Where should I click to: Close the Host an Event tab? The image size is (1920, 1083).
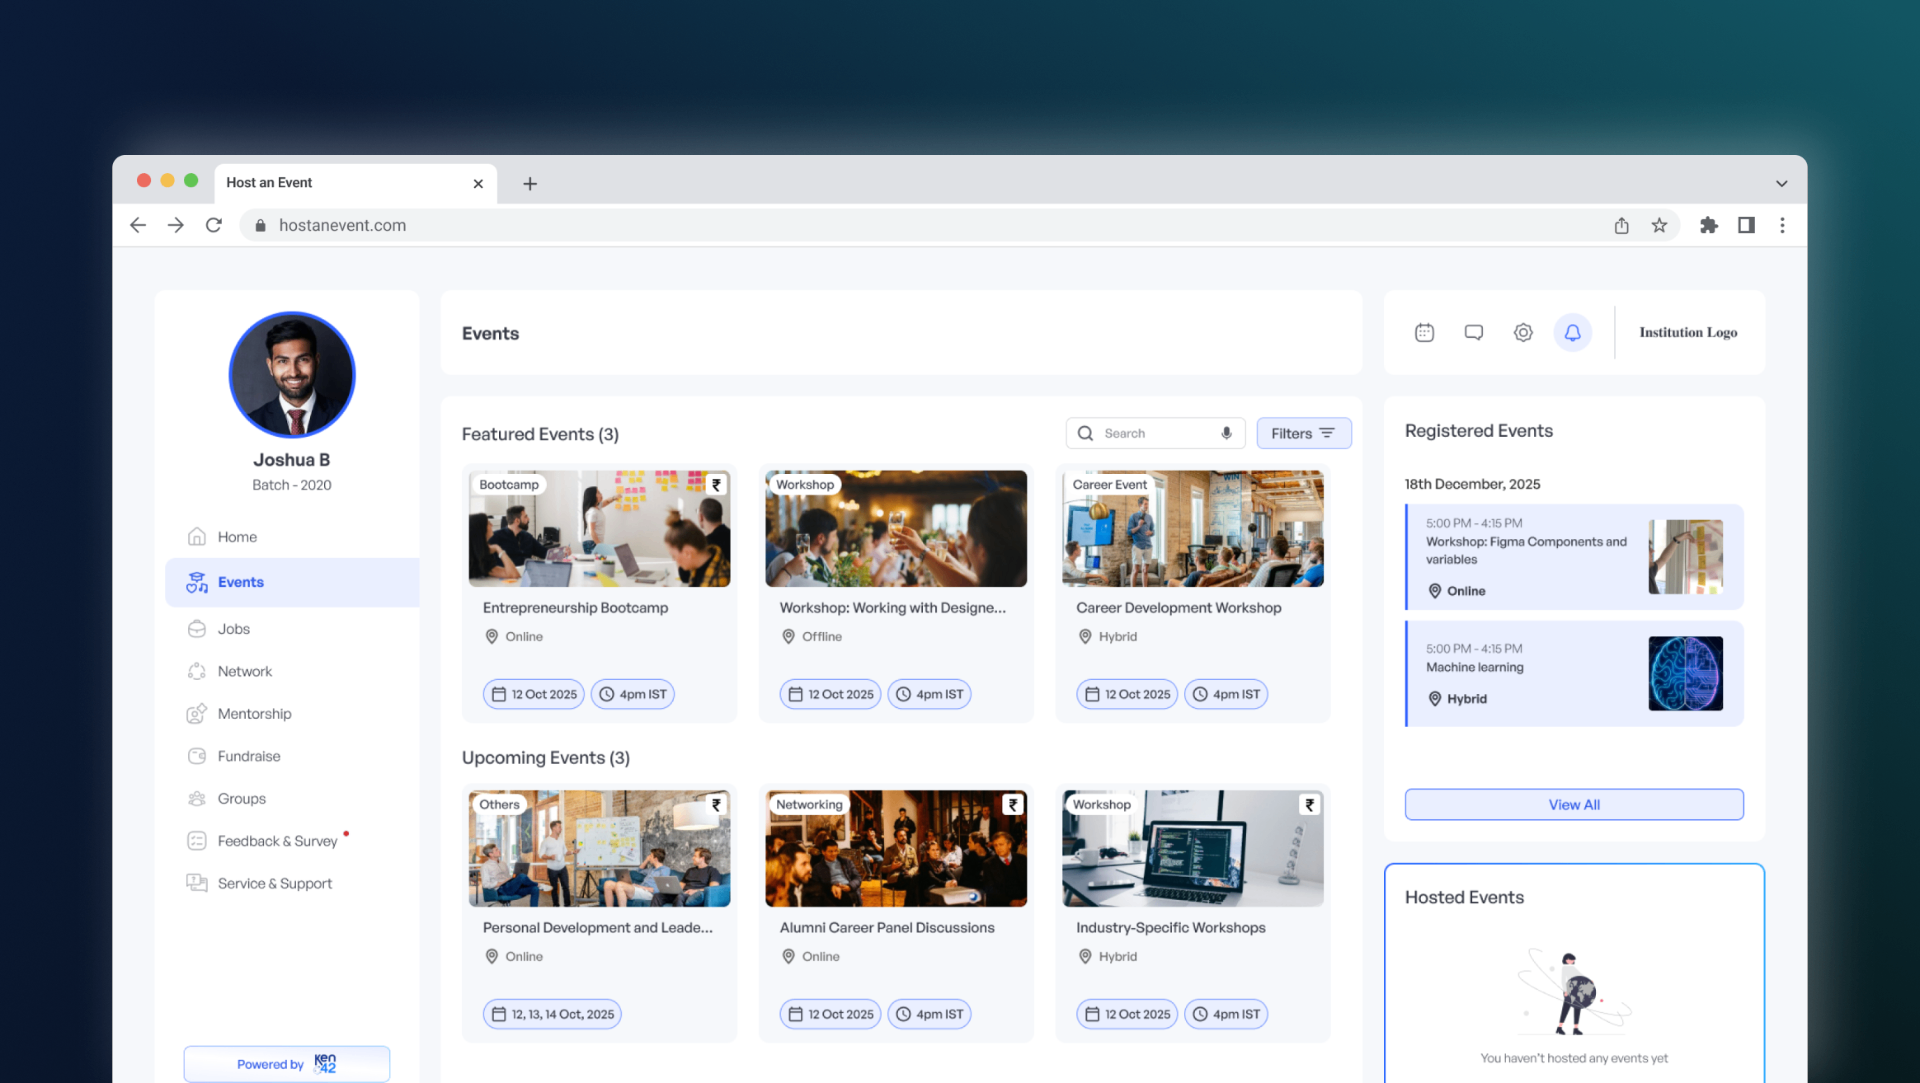tap(478, 184)
